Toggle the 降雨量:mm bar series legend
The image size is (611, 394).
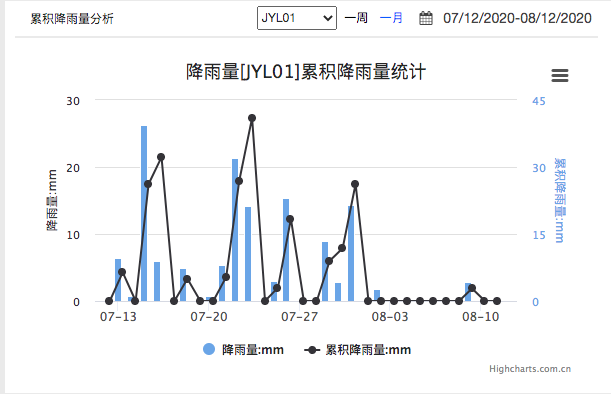click(244, 350)
